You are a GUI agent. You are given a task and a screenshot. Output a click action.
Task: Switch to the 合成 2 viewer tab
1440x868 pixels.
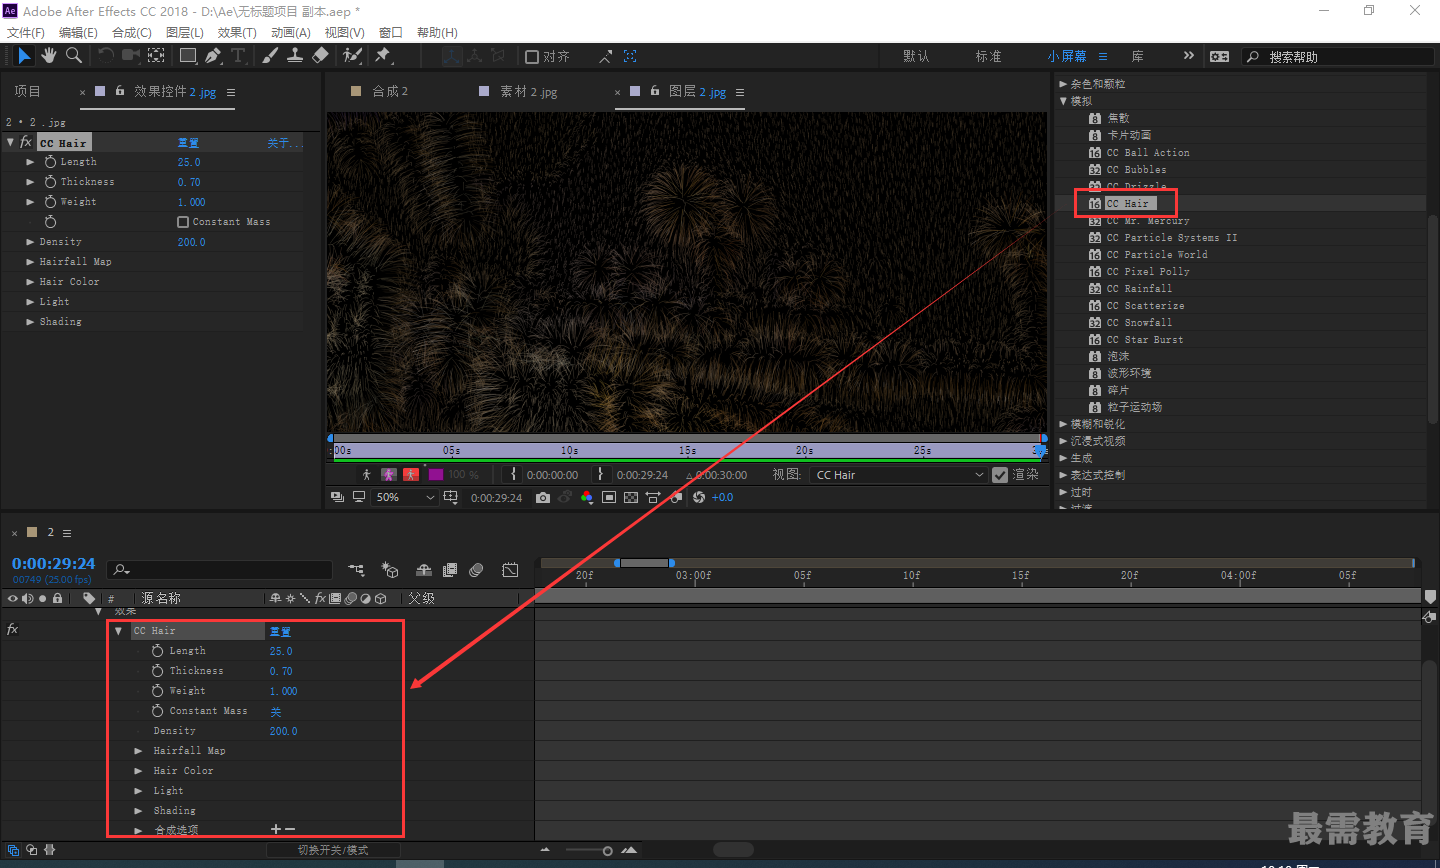390,92
